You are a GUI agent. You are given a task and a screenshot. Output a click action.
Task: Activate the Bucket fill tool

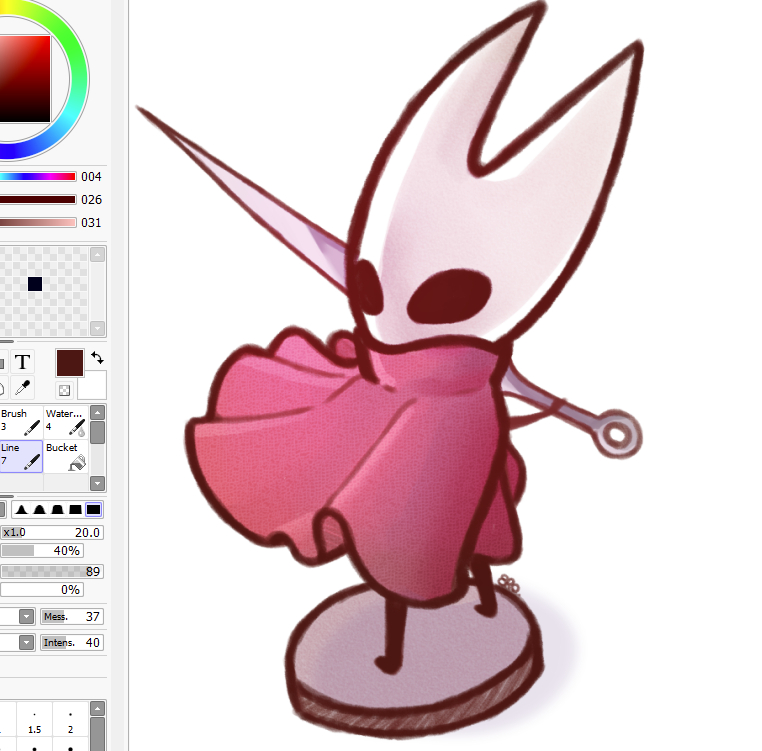pos(65,456)
